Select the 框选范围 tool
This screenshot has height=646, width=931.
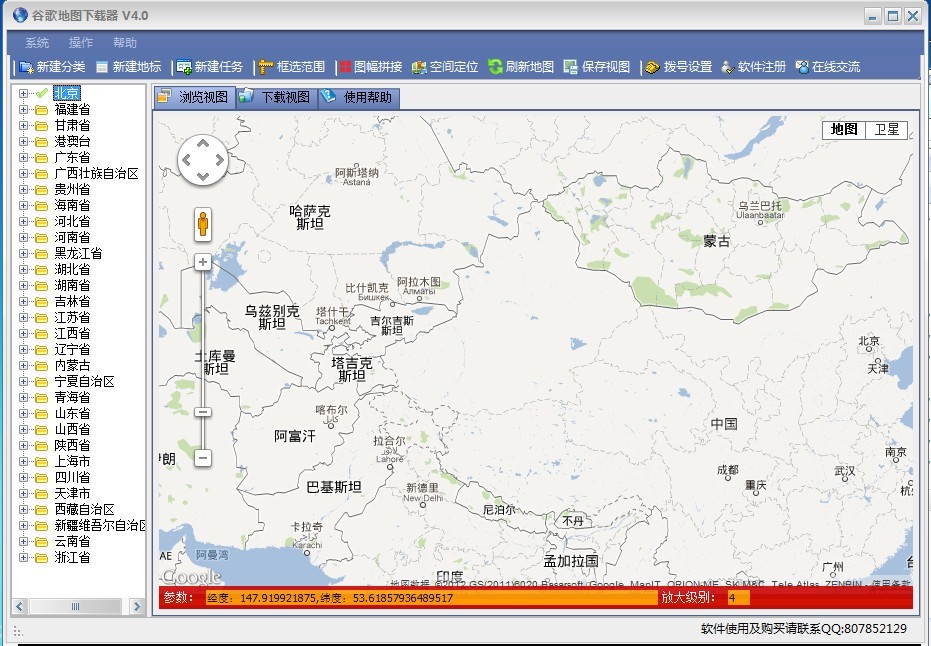[x=266, y=67]
